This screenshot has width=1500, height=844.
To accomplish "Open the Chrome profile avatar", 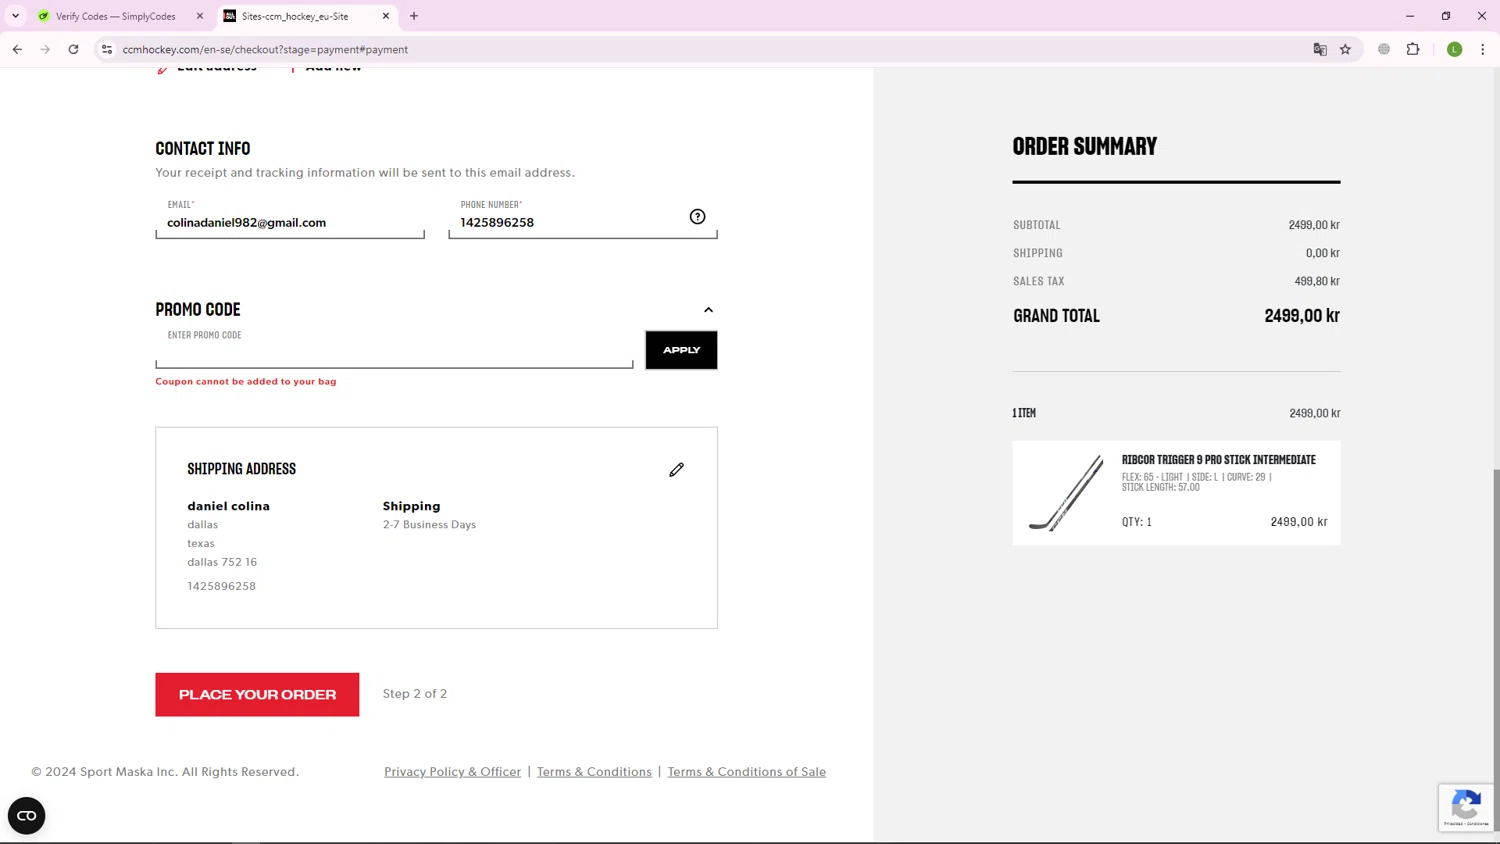I will click(x=1455, y=49).
